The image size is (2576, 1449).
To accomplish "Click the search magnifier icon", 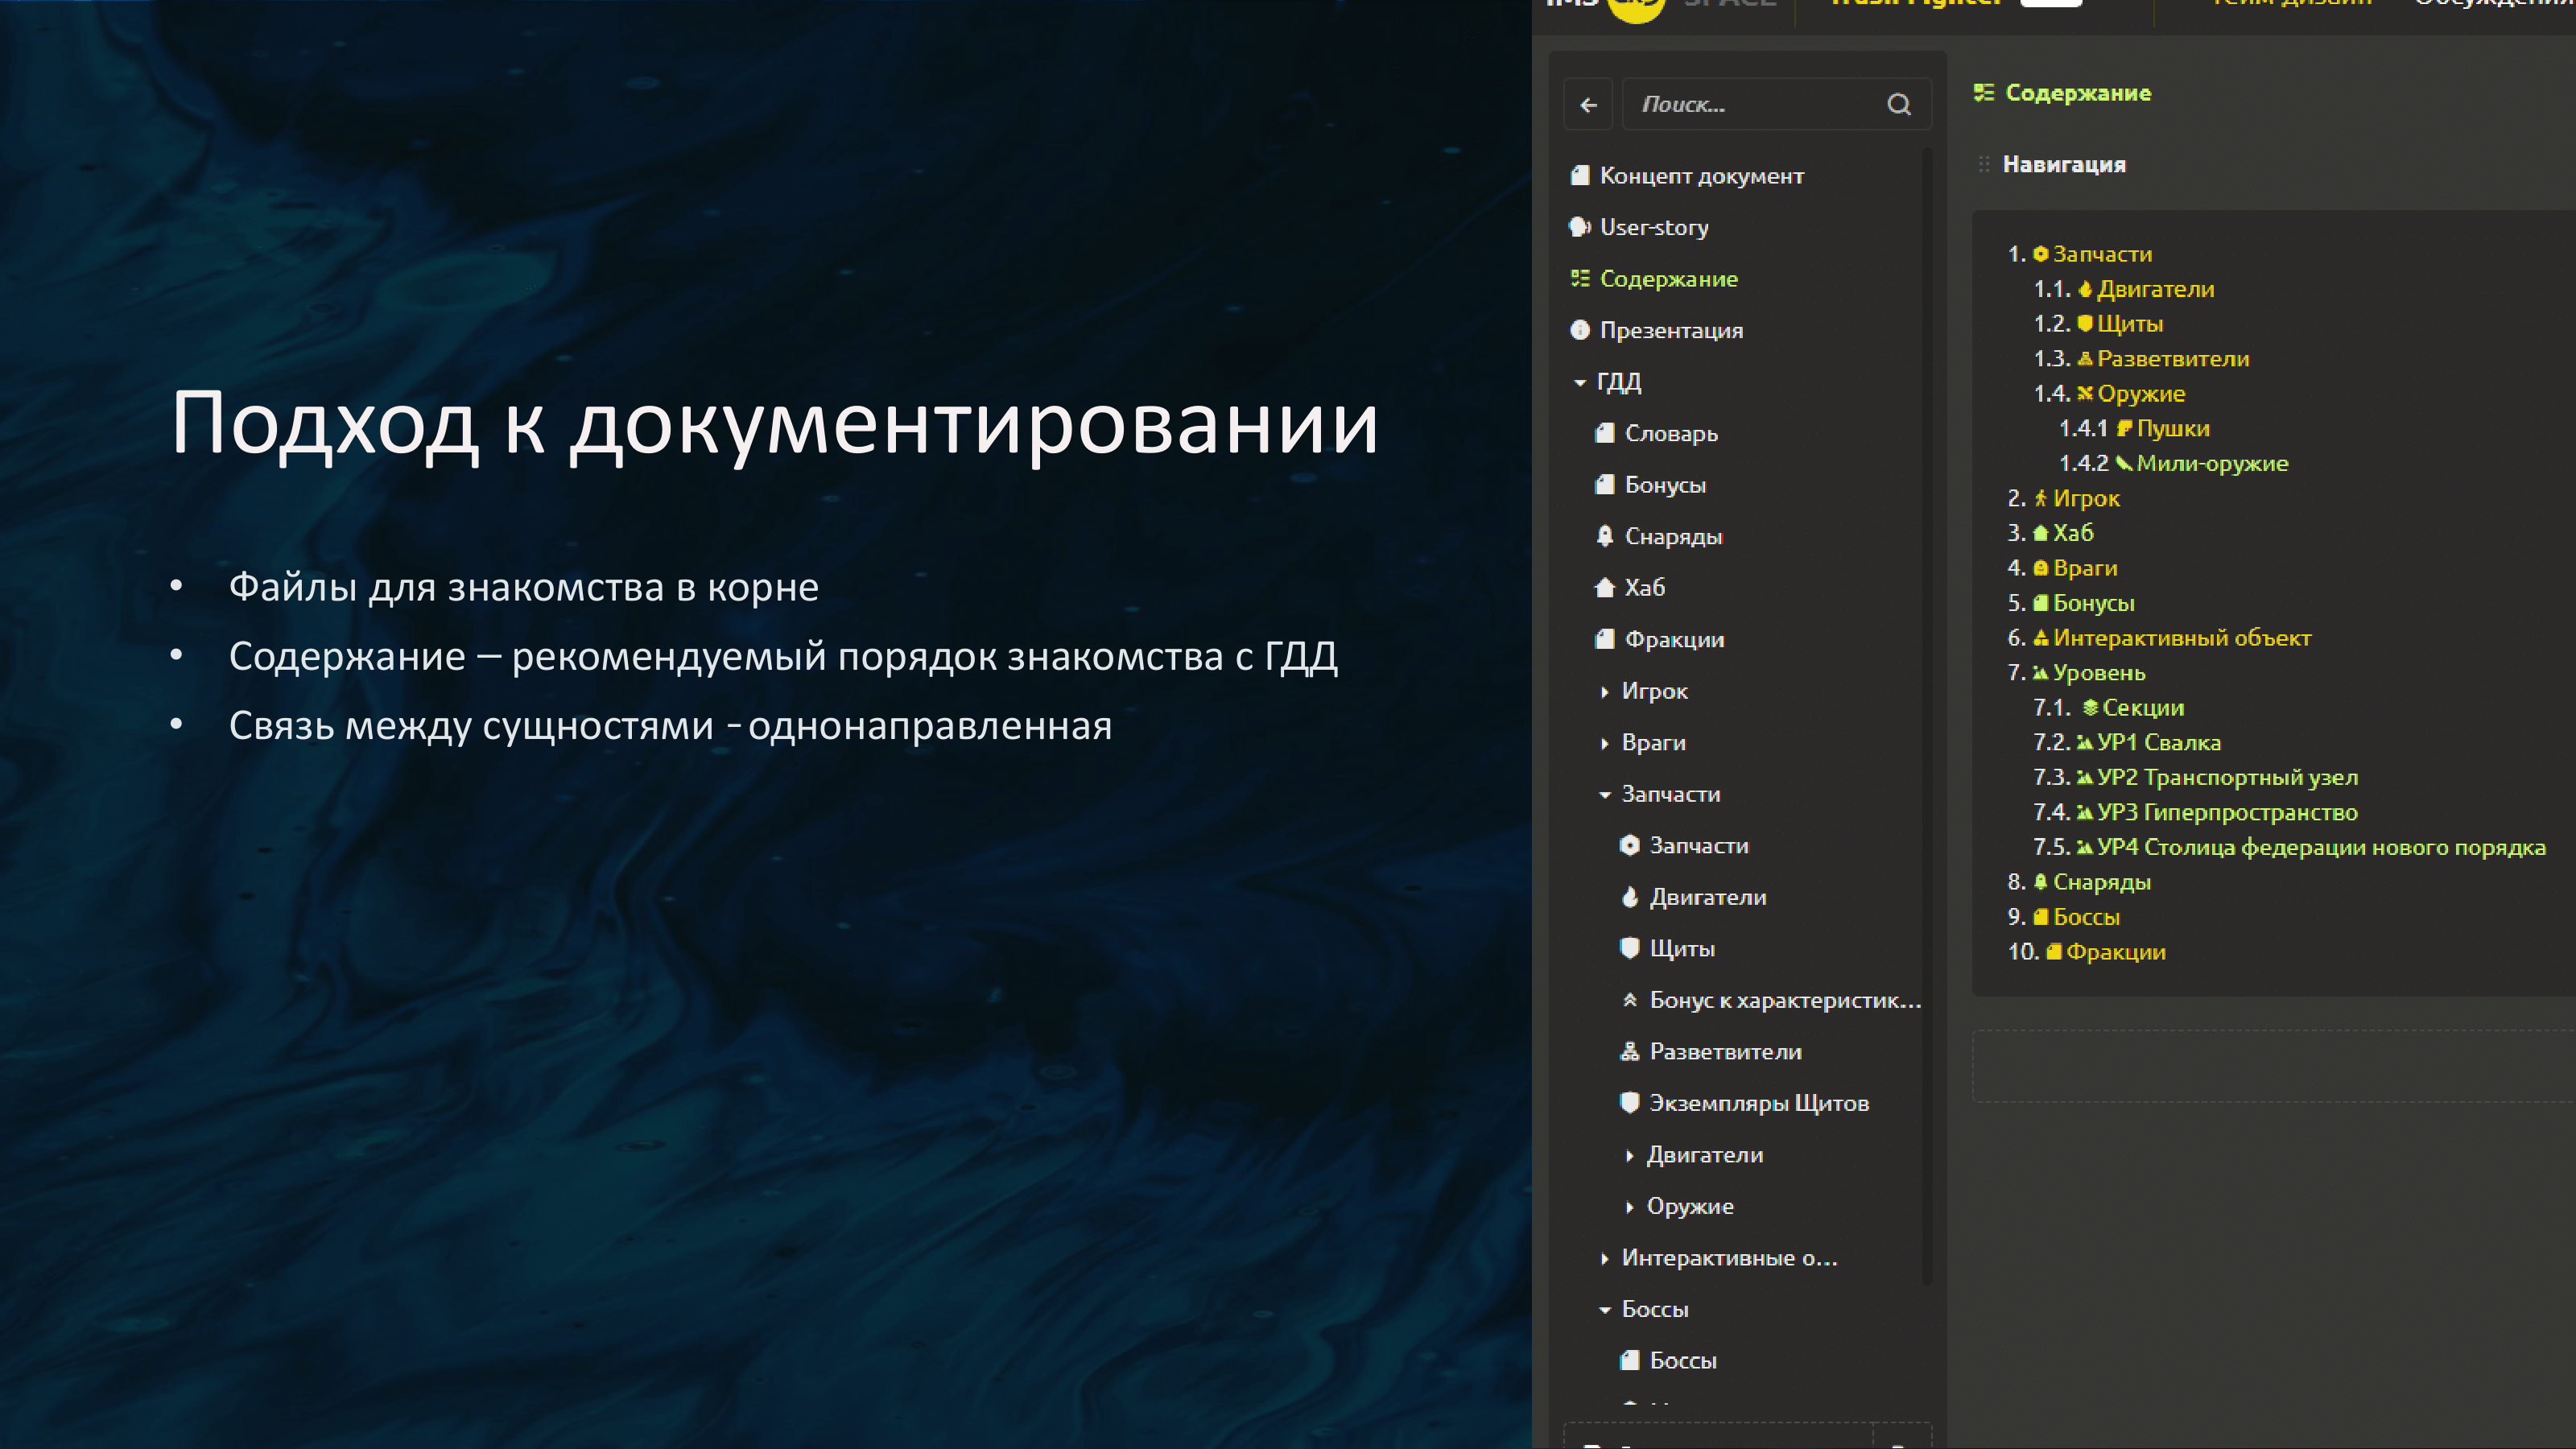I will coord(1898,105).
